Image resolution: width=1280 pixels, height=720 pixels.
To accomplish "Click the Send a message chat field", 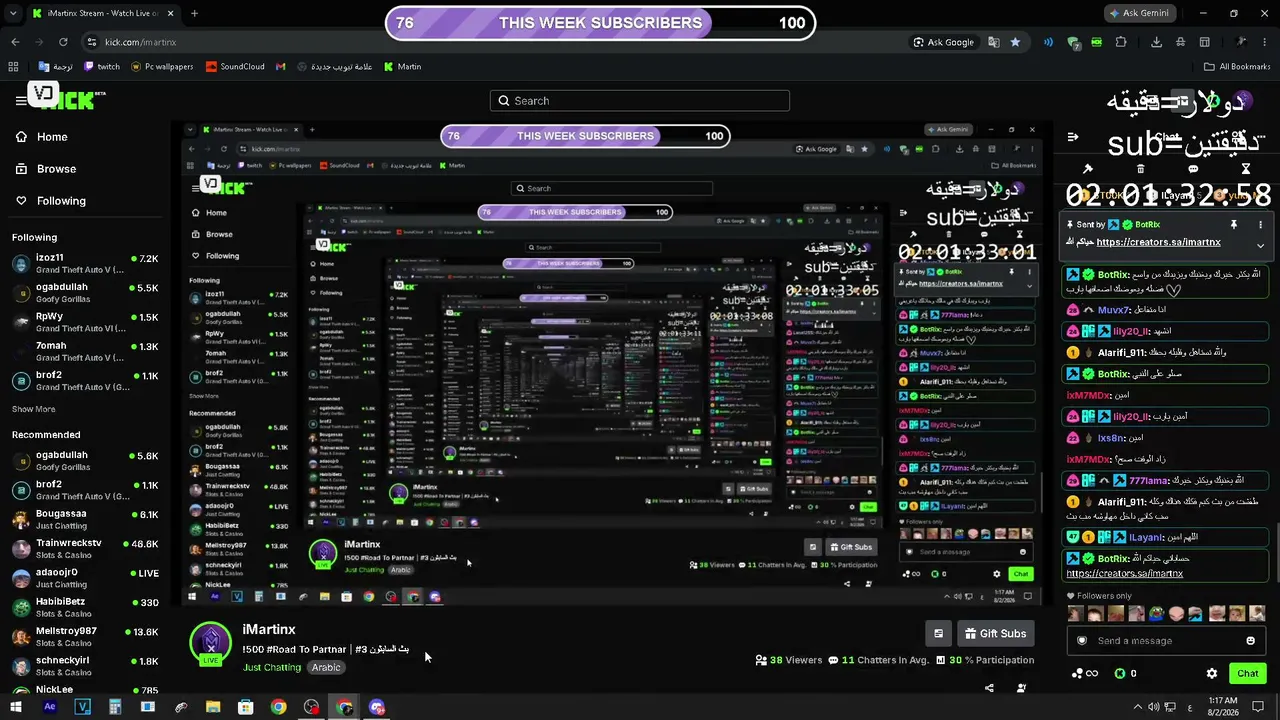I will [1165, 641].
